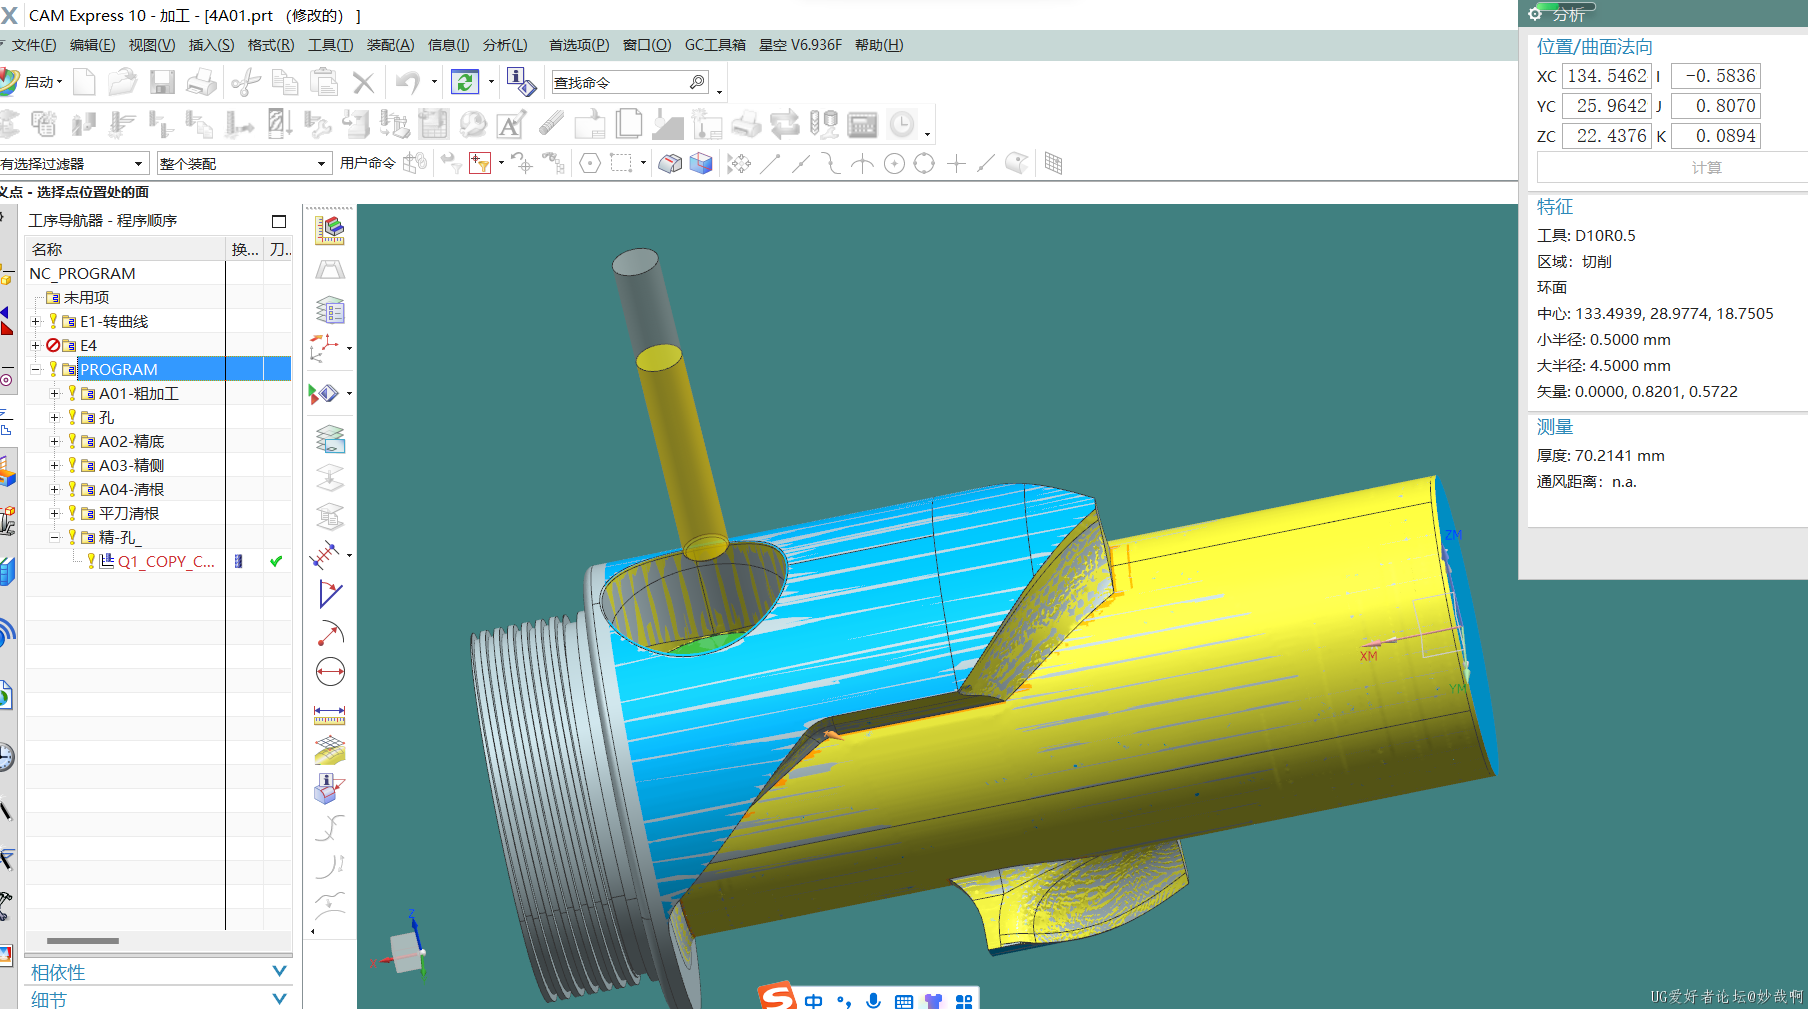1808x1009 pixels.
Task: Click the search magnifier in command finder
Action: pos(697,82)
